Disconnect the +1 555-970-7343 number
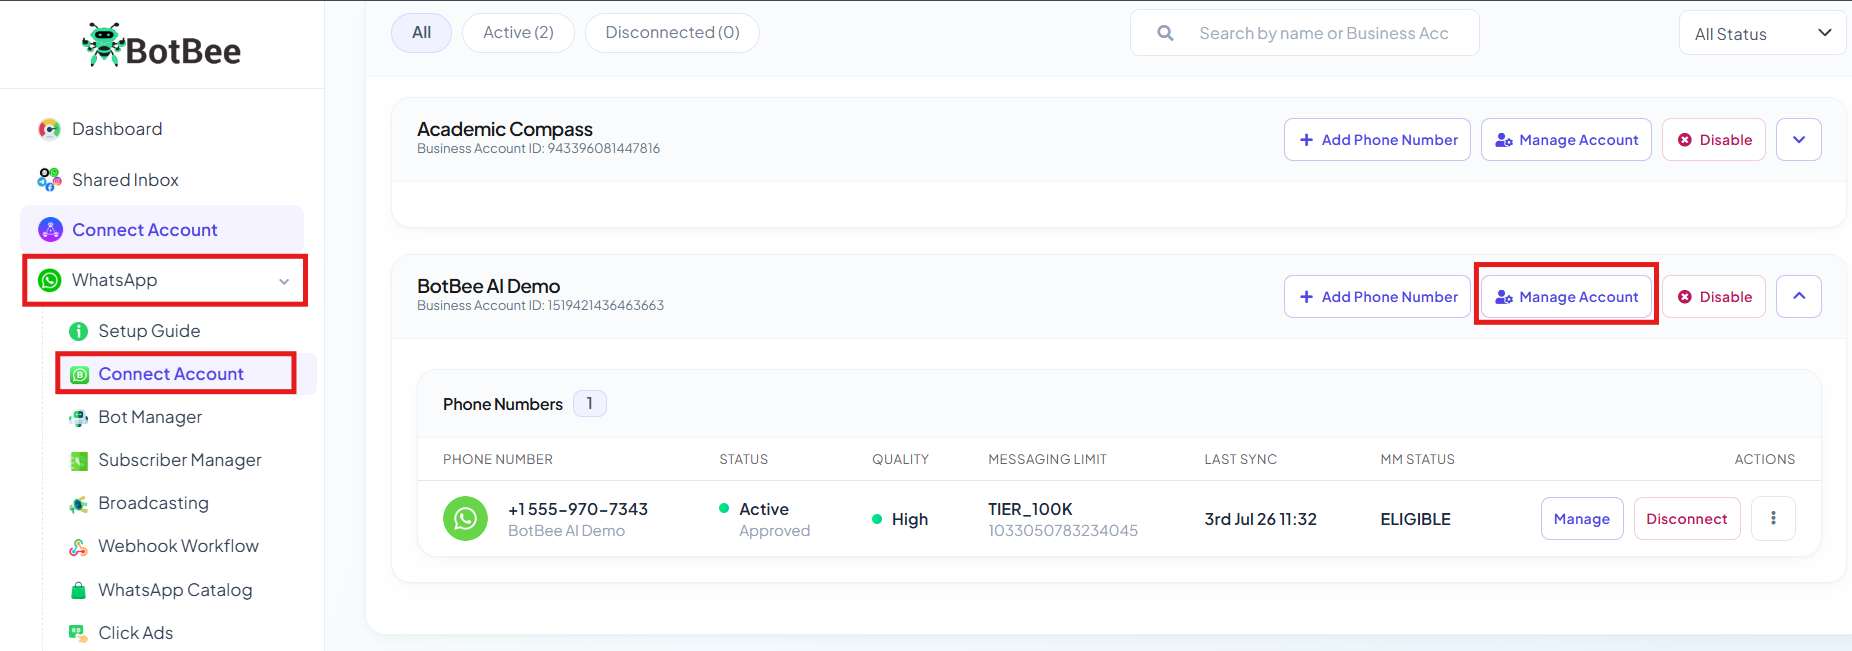Image resolution: width=1852 pixels, height=651 pixels. [1687, 519]
